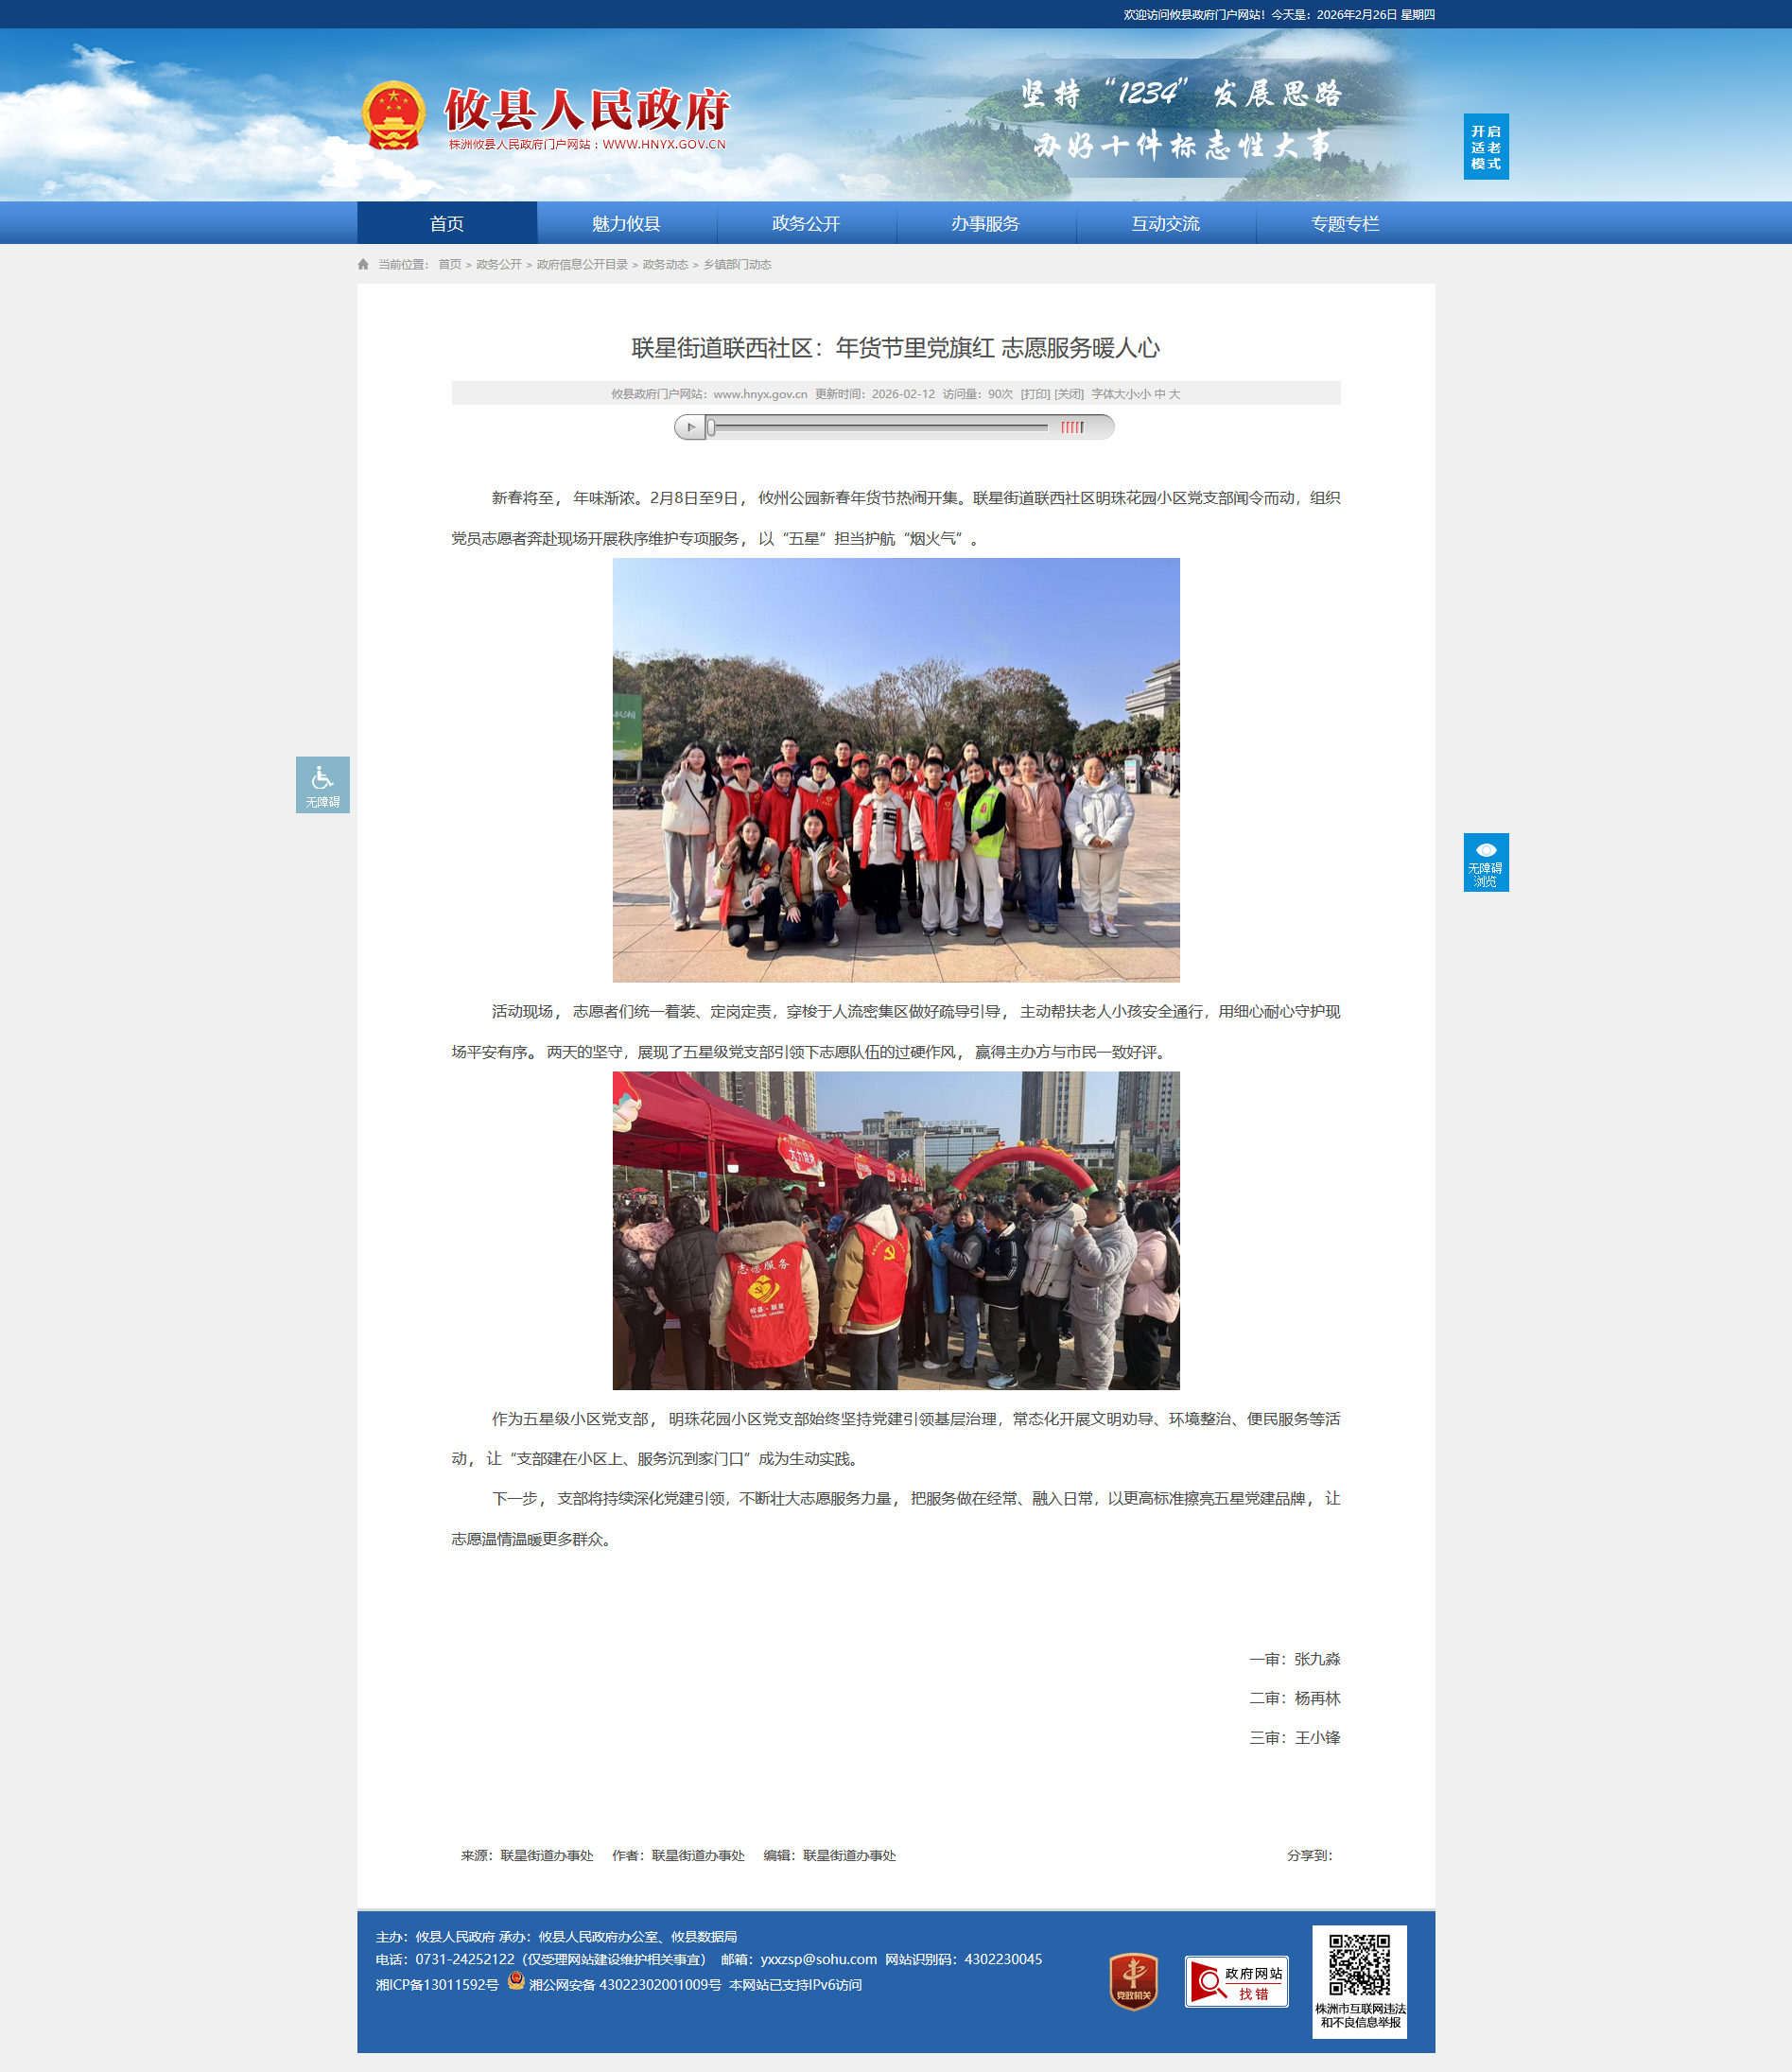
Task: Open the 无障碍浏览 eye icon button
Action: point(1485,861)
